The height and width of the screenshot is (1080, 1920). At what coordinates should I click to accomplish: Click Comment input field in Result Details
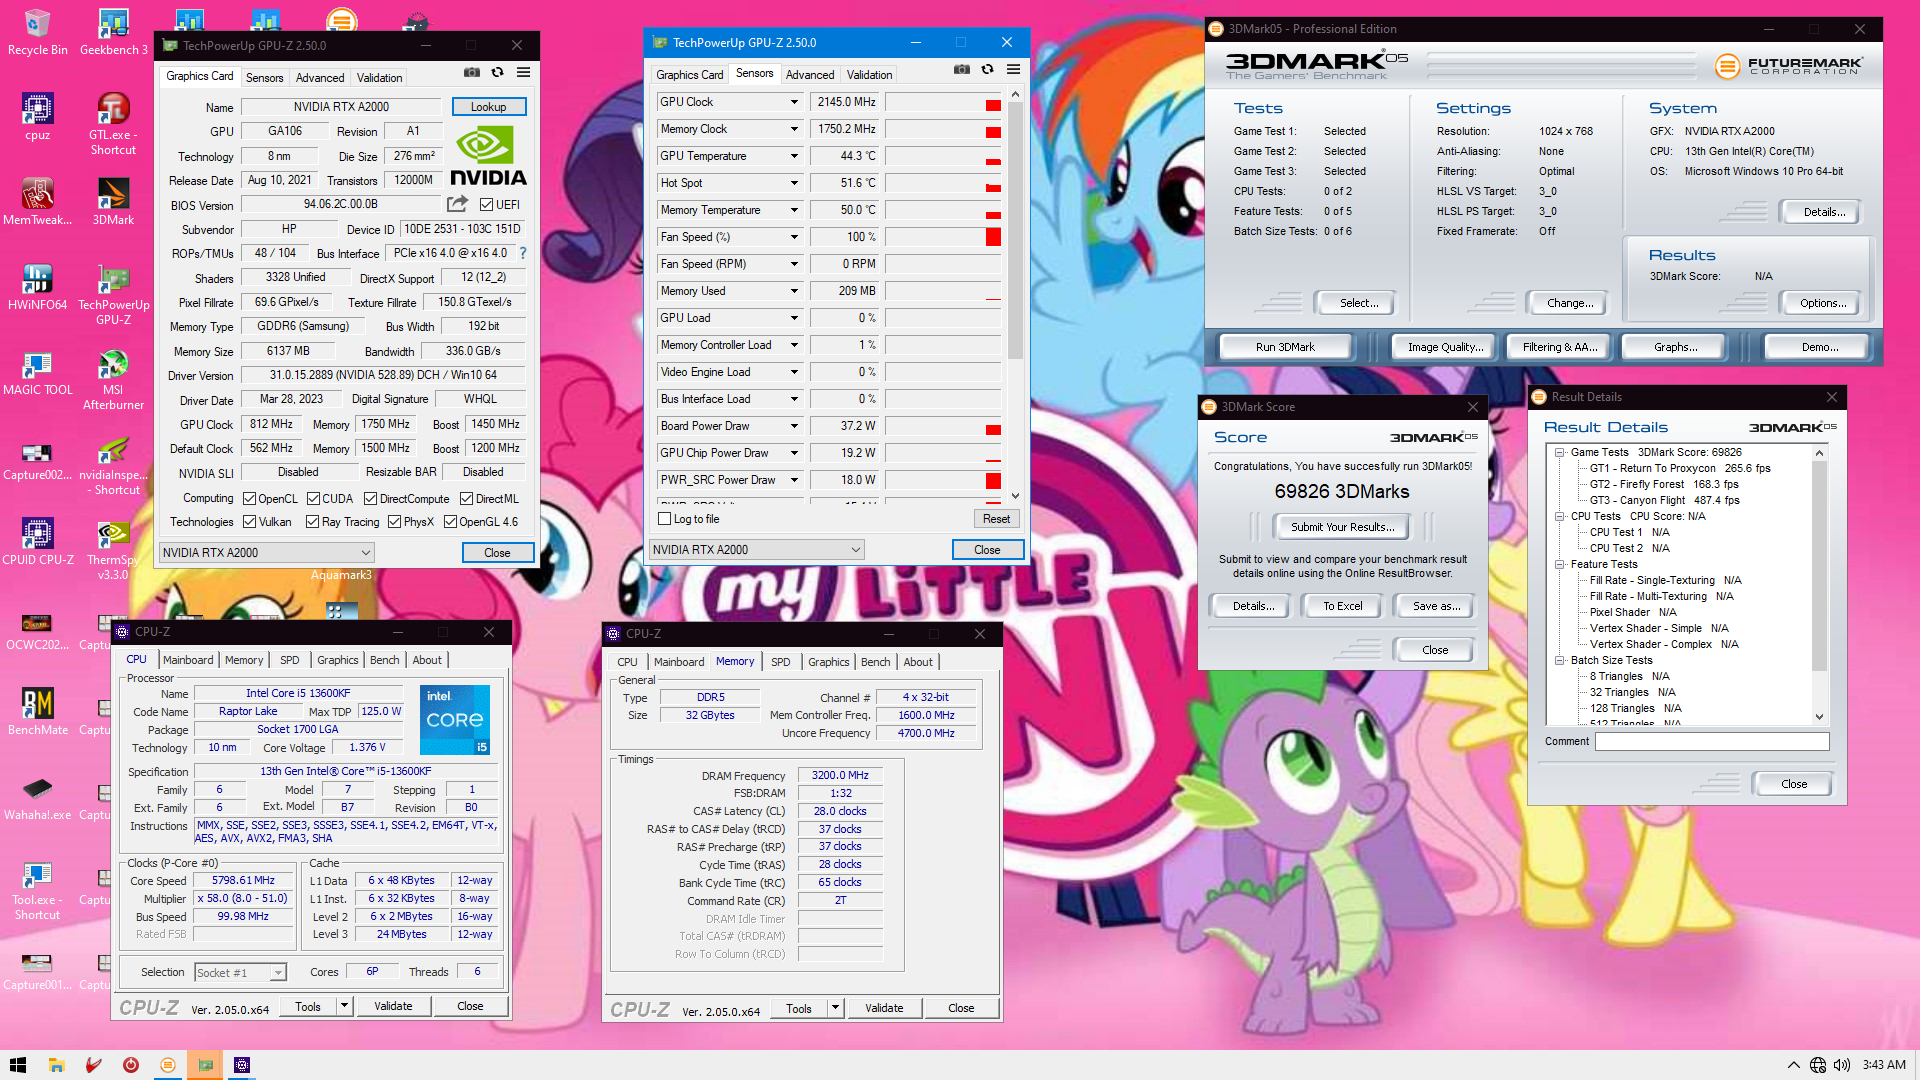tap(1711, 742)
